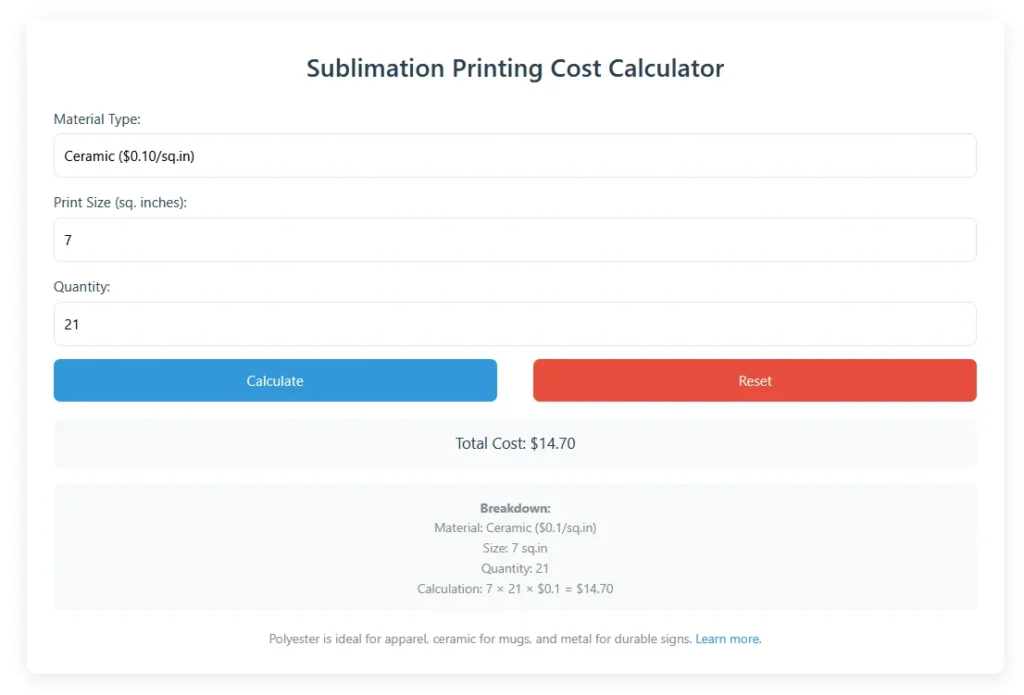
Task: Open the Material Type dropdown
Action: [x=515, y=155]
